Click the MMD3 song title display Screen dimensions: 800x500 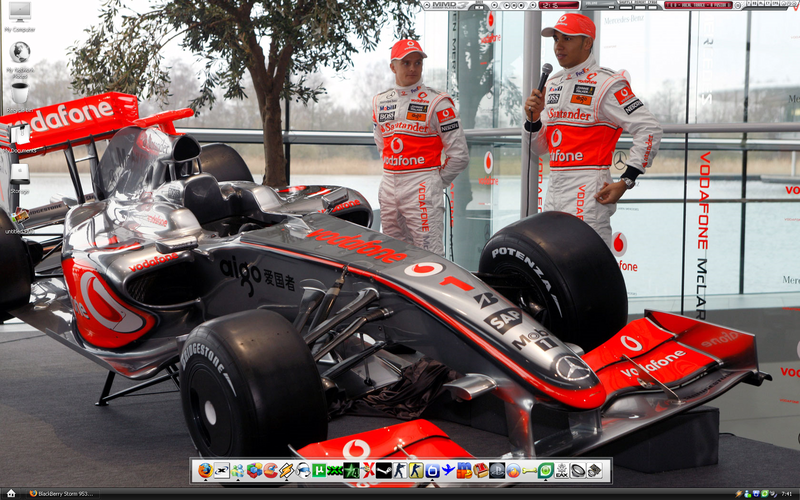pyautogui.click(x=698, y=5)
